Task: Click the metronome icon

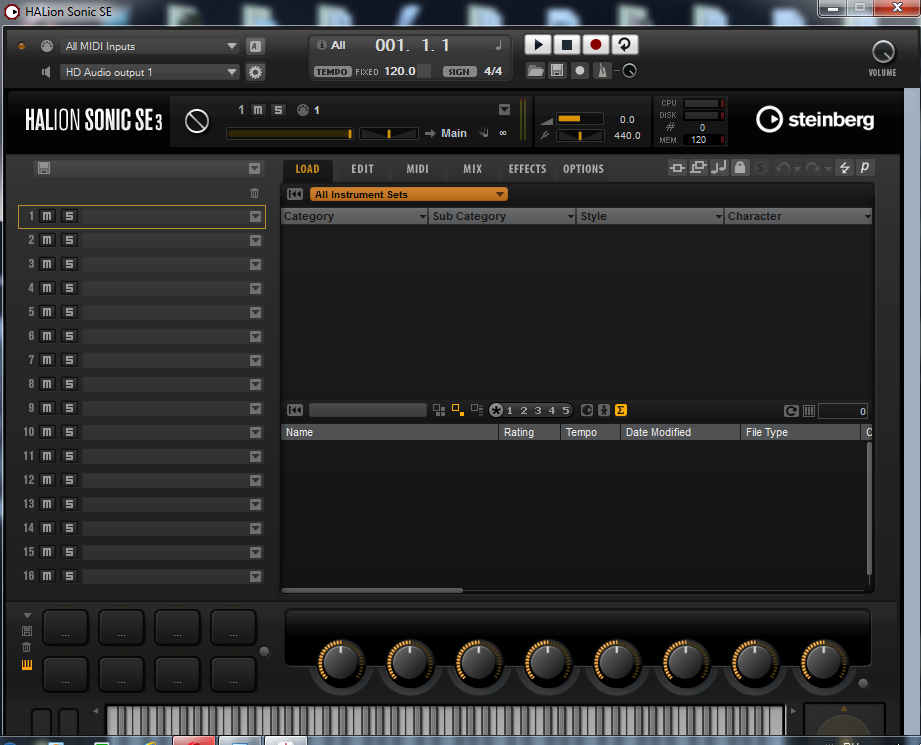Action: (602, 71)
